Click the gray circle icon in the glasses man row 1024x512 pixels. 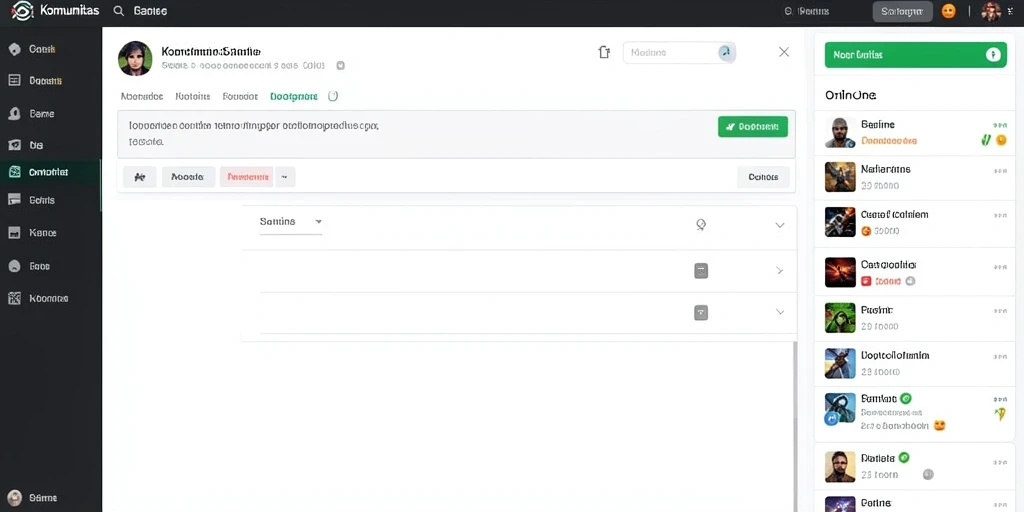(x=929, y=475)
